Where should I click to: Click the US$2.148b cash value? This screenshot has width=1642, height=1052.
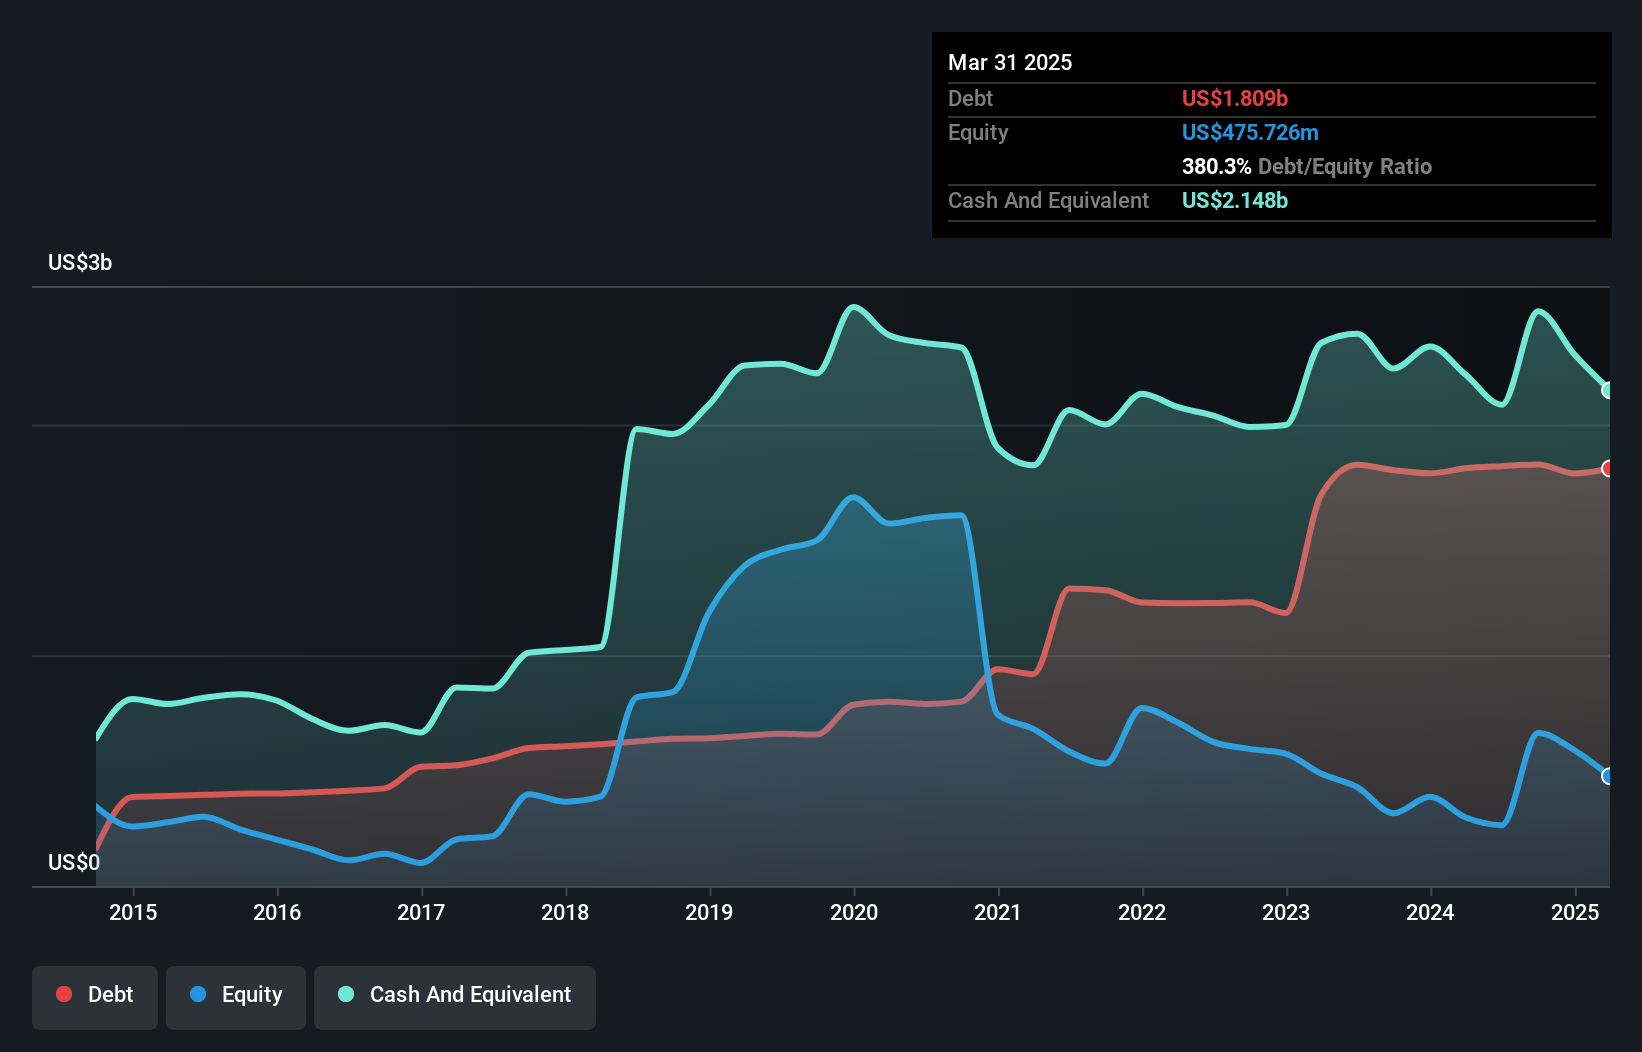tap(1235, 200)
